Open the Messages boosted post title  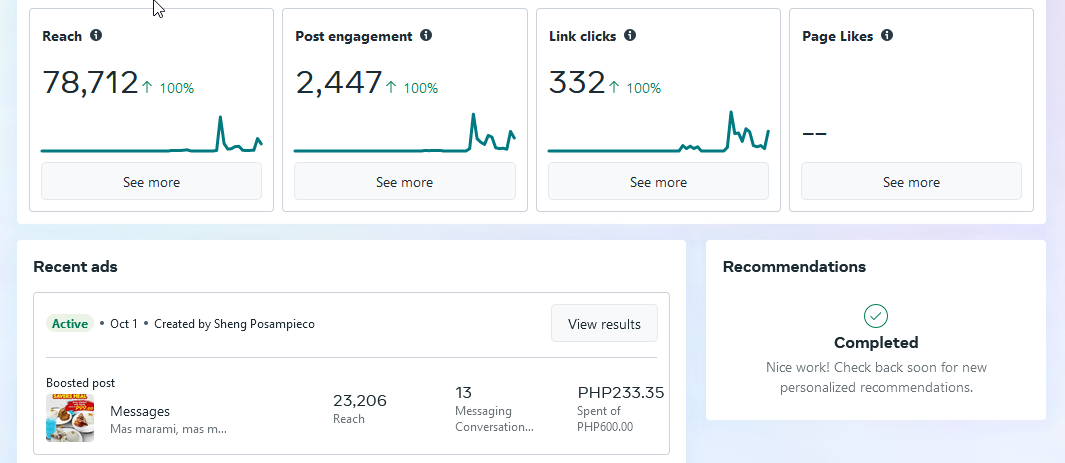tap(140, 411)
